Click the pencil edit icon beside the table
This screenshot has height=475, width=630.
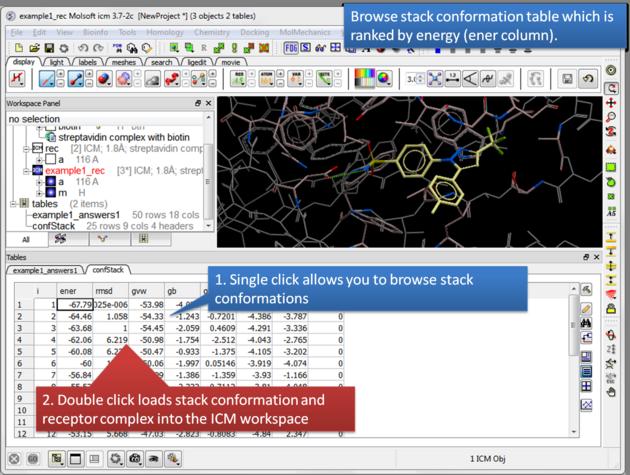(586, 308)
